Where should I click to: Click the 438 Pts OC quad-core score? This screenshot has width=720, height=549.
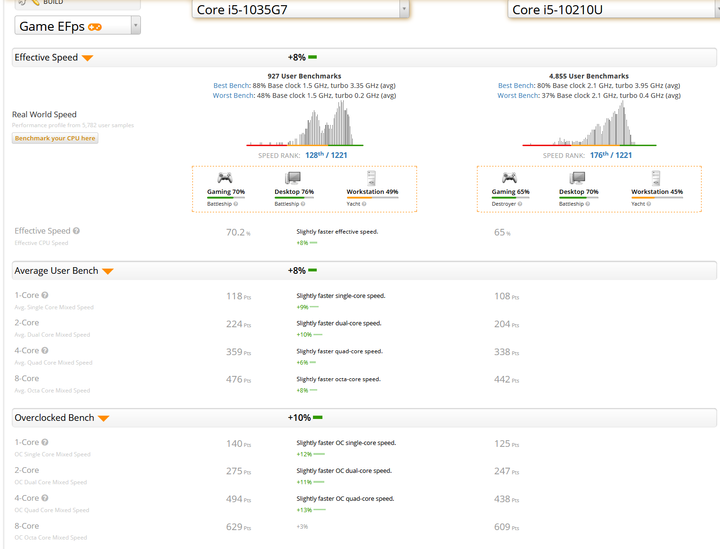(506, 499)
